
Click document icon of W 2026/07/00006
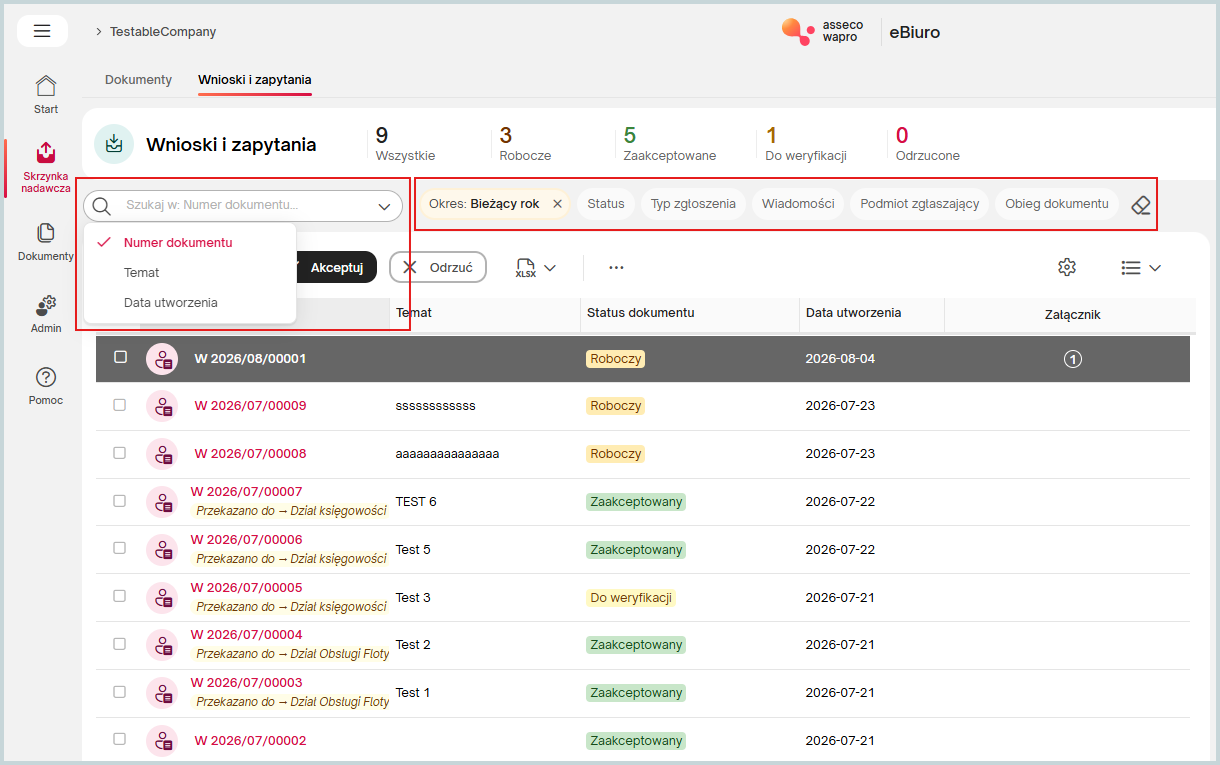click(x=162, y=549)
